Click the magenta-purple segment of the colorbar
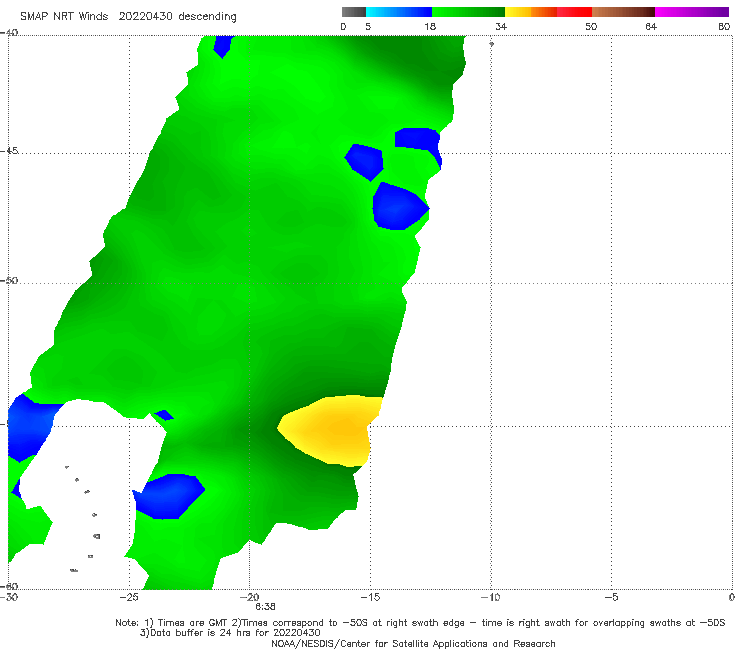Image resolution: width=740 pixels, height=650 pixels. [692, 12]
